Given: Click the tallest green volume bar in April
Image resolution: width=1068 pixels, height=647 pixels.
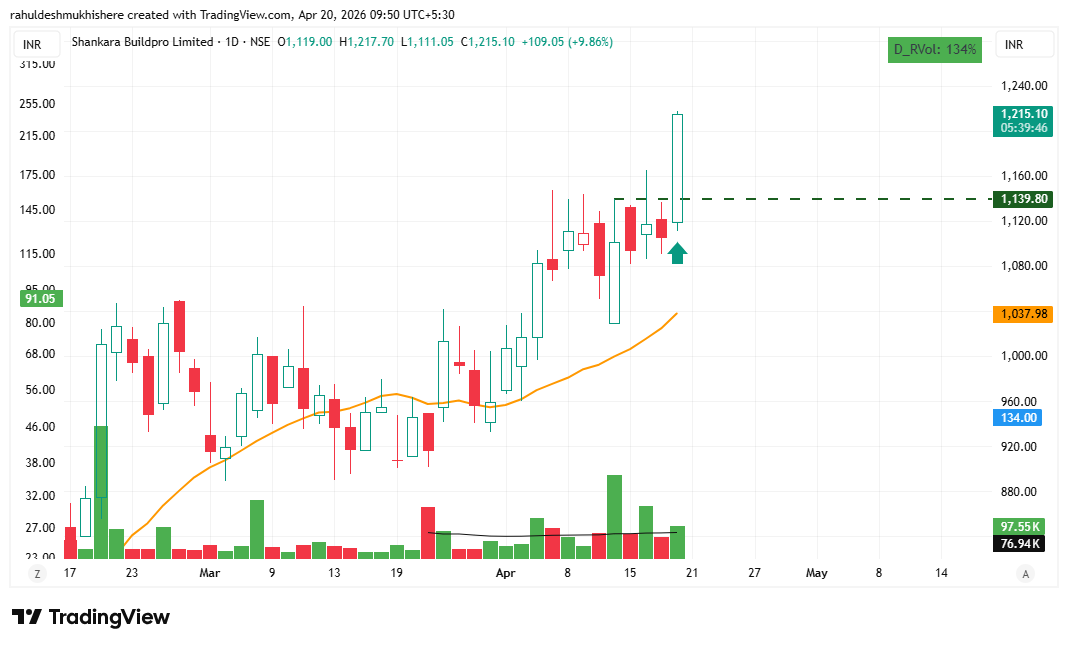Looking at the screenshot, I should pyautogui.click(x=614, y=517).
